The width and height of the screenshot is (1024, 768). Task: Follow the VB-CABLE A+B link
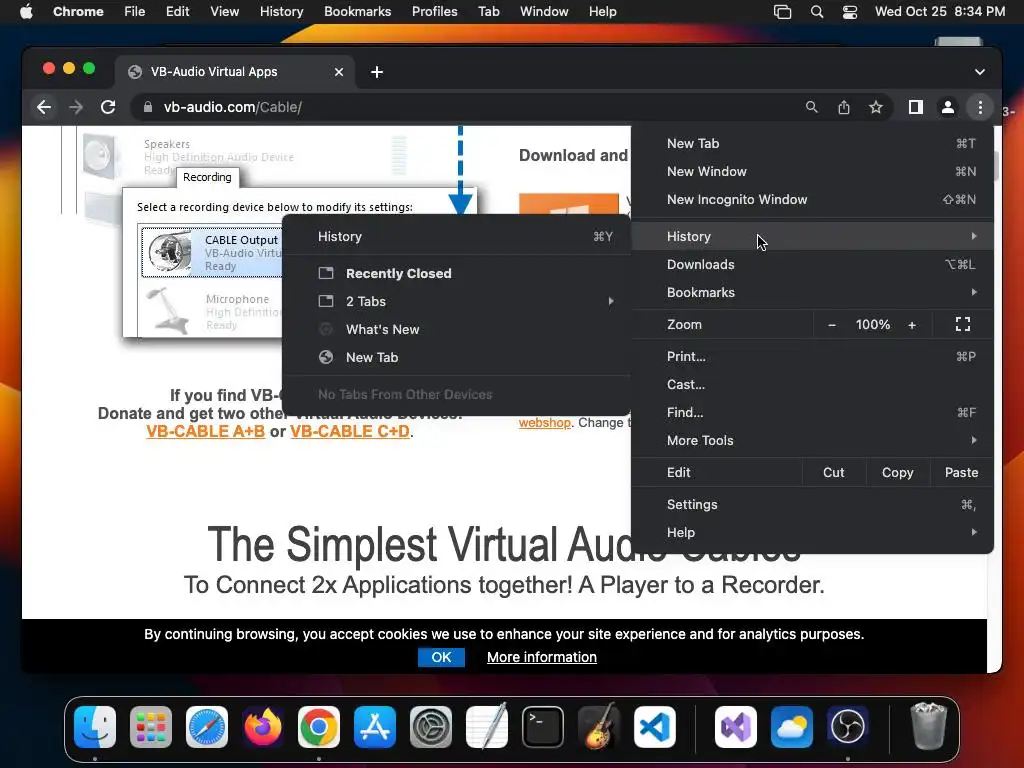coord(206,432)
